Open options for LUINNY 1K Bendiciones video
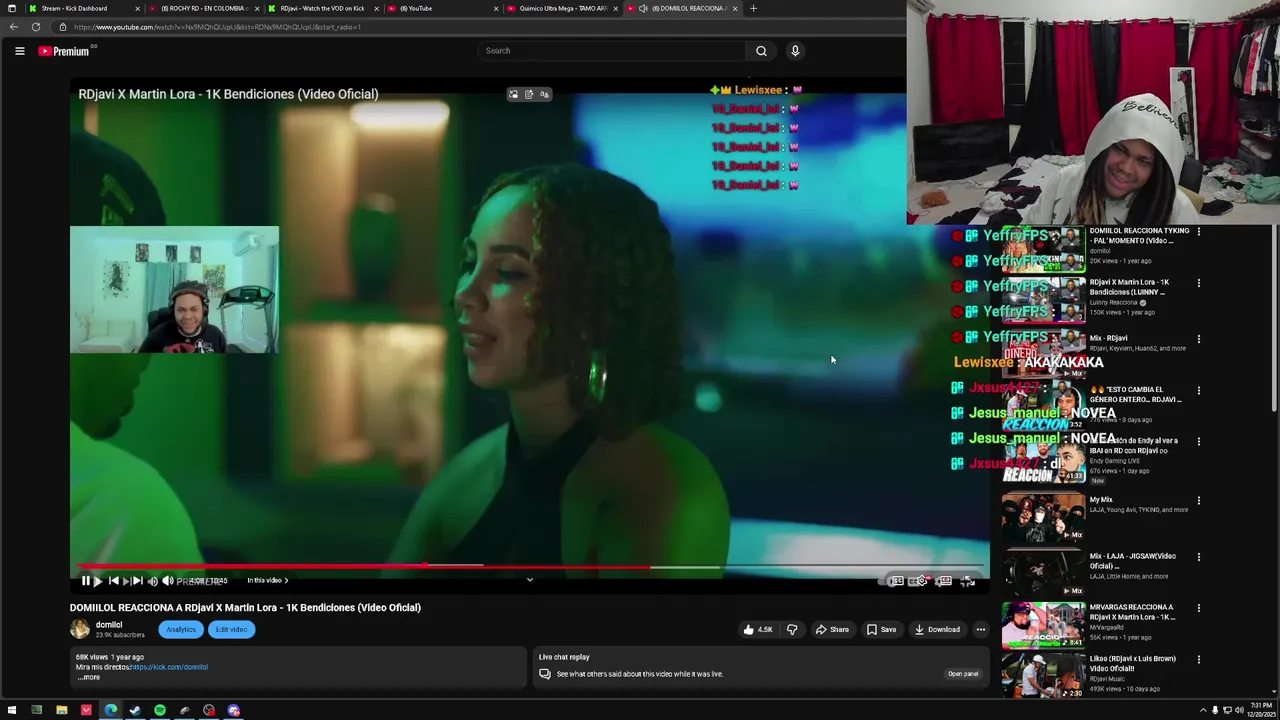The height and width of the screenshot is (720, 1280). [1199, 283]
